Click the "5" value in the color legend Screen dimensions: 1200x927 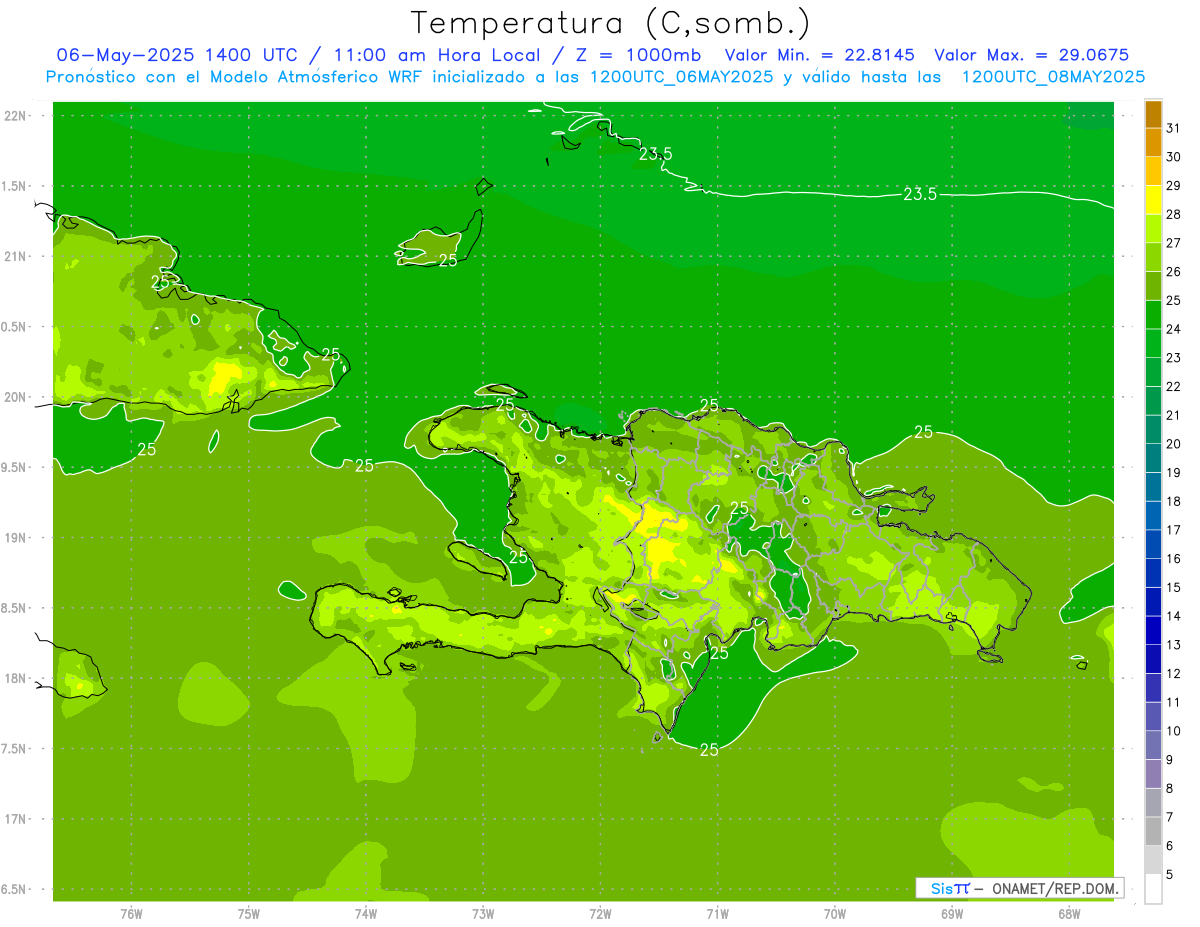click(x=1170, y=875)
